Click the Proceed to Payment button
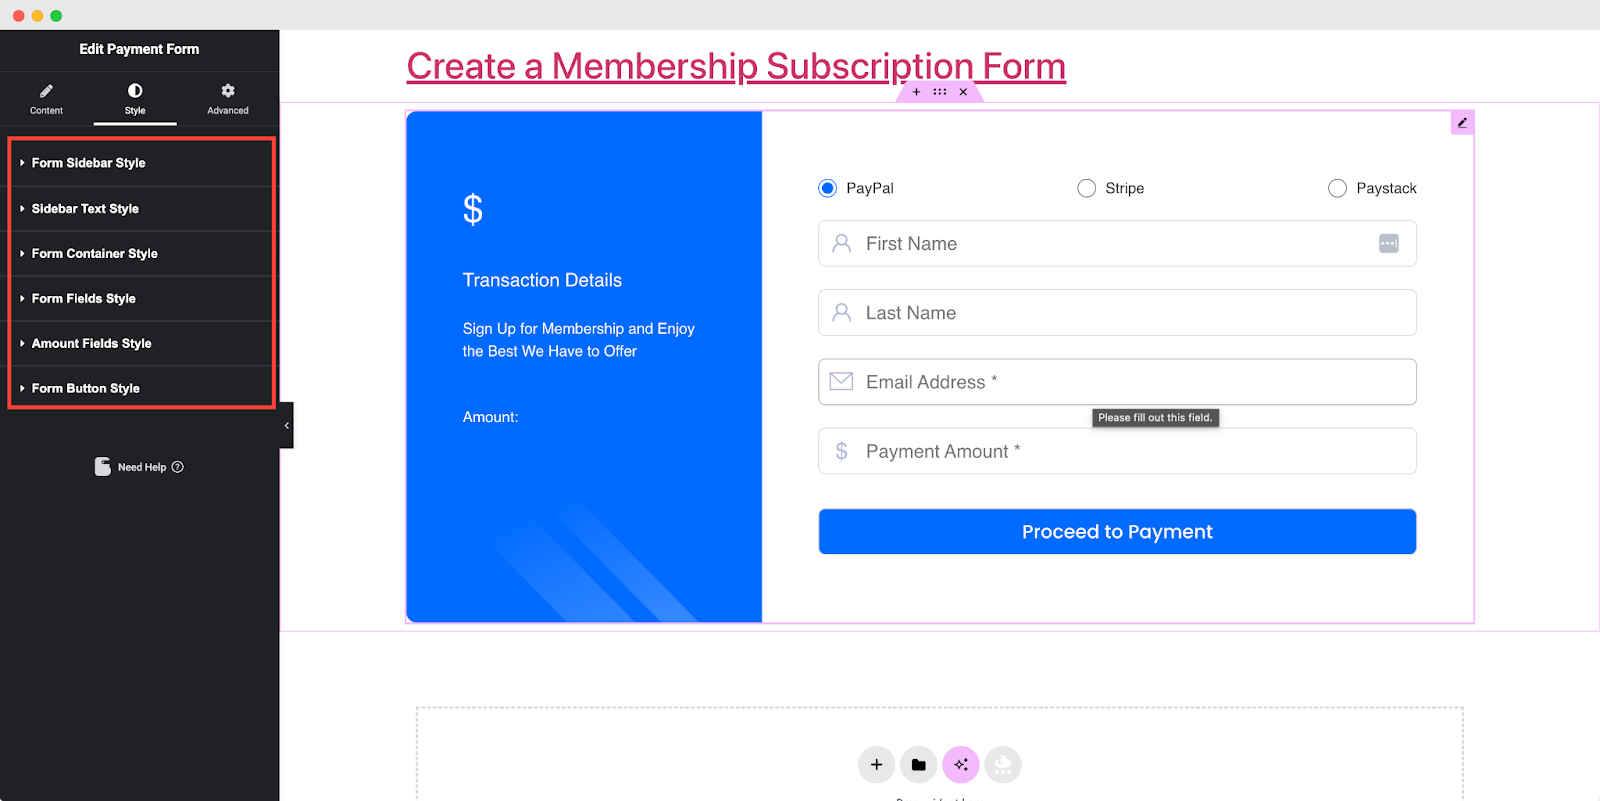 click(1116, 531)
